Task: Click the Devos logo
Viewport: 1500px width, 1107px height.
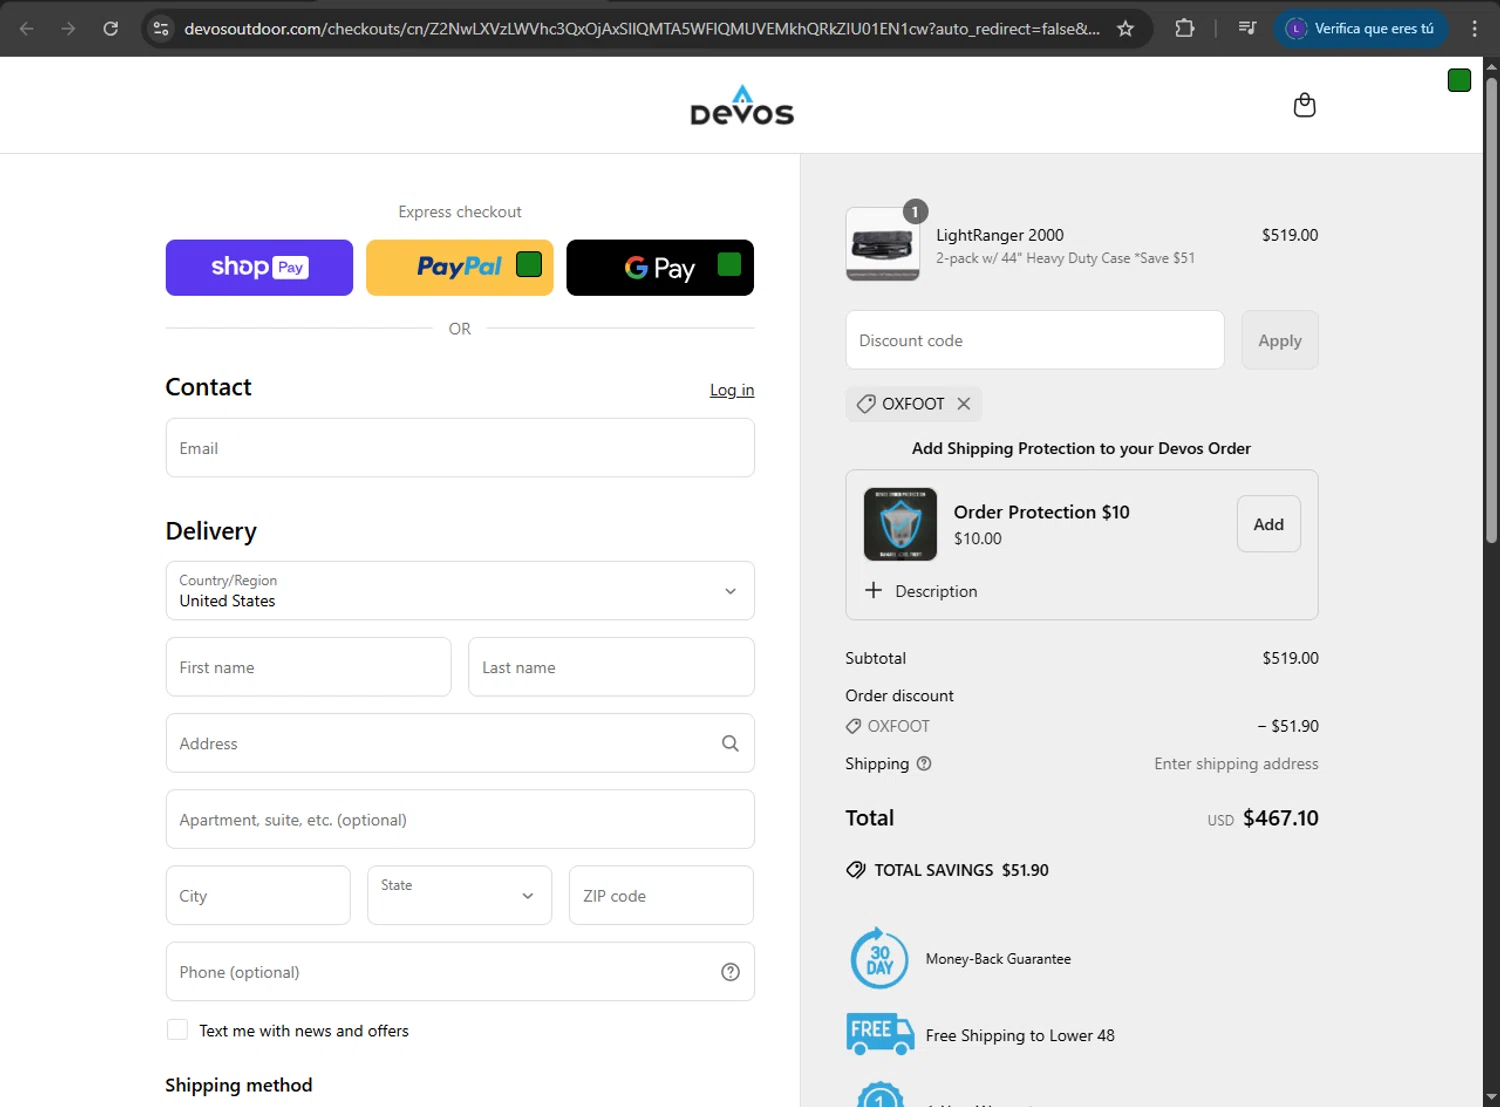Action: click(x=742, y=105)
